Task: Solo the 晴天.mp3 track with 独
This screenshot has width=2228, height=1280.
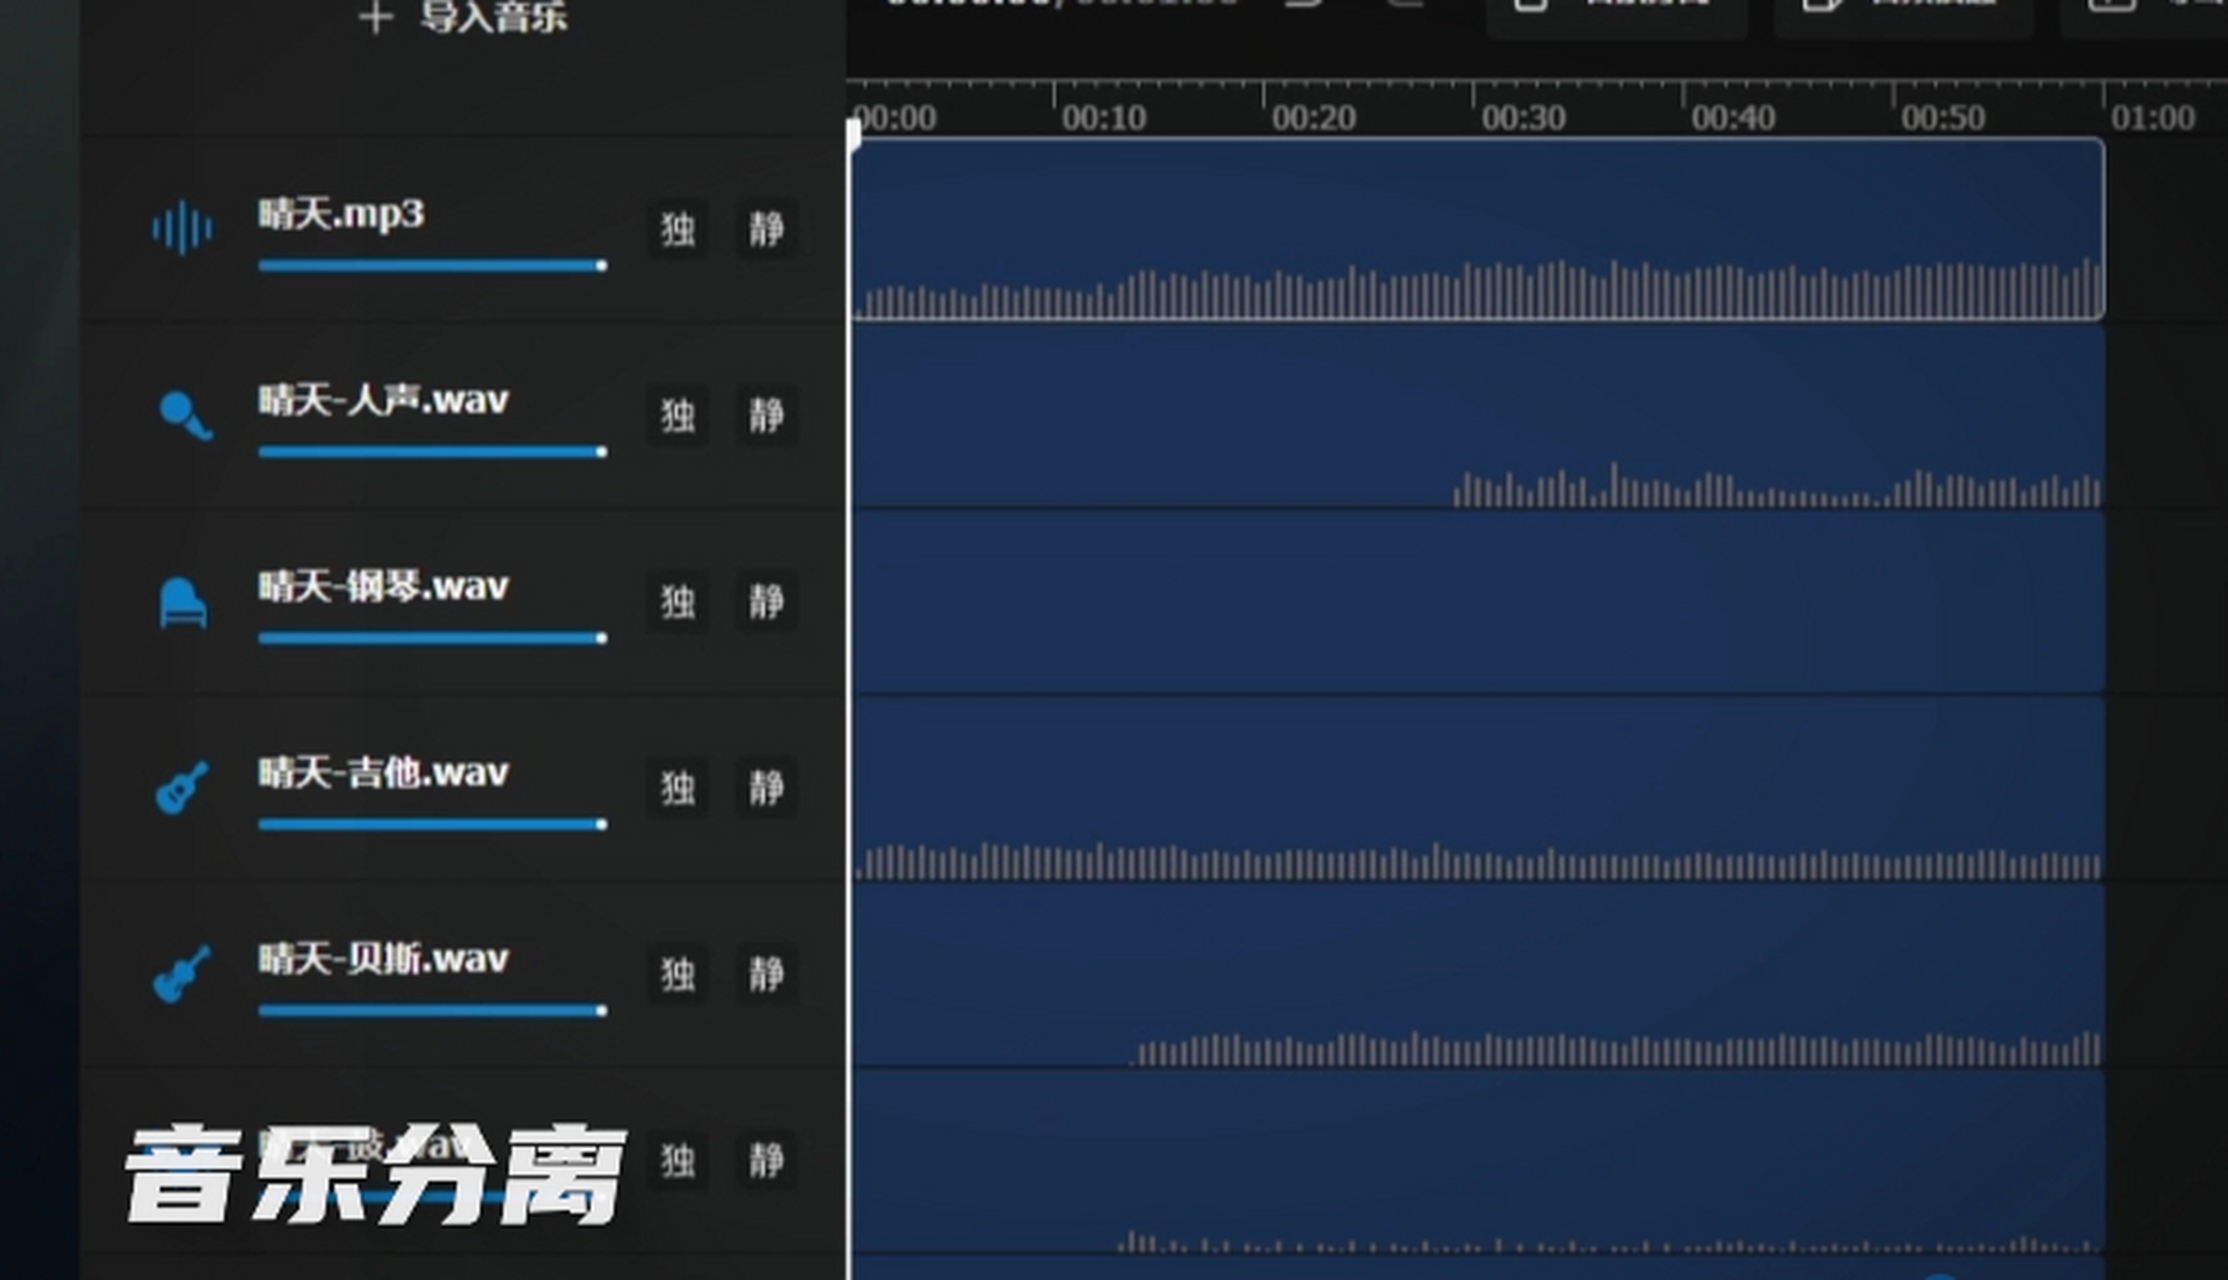Action: (x=678, y=229)
